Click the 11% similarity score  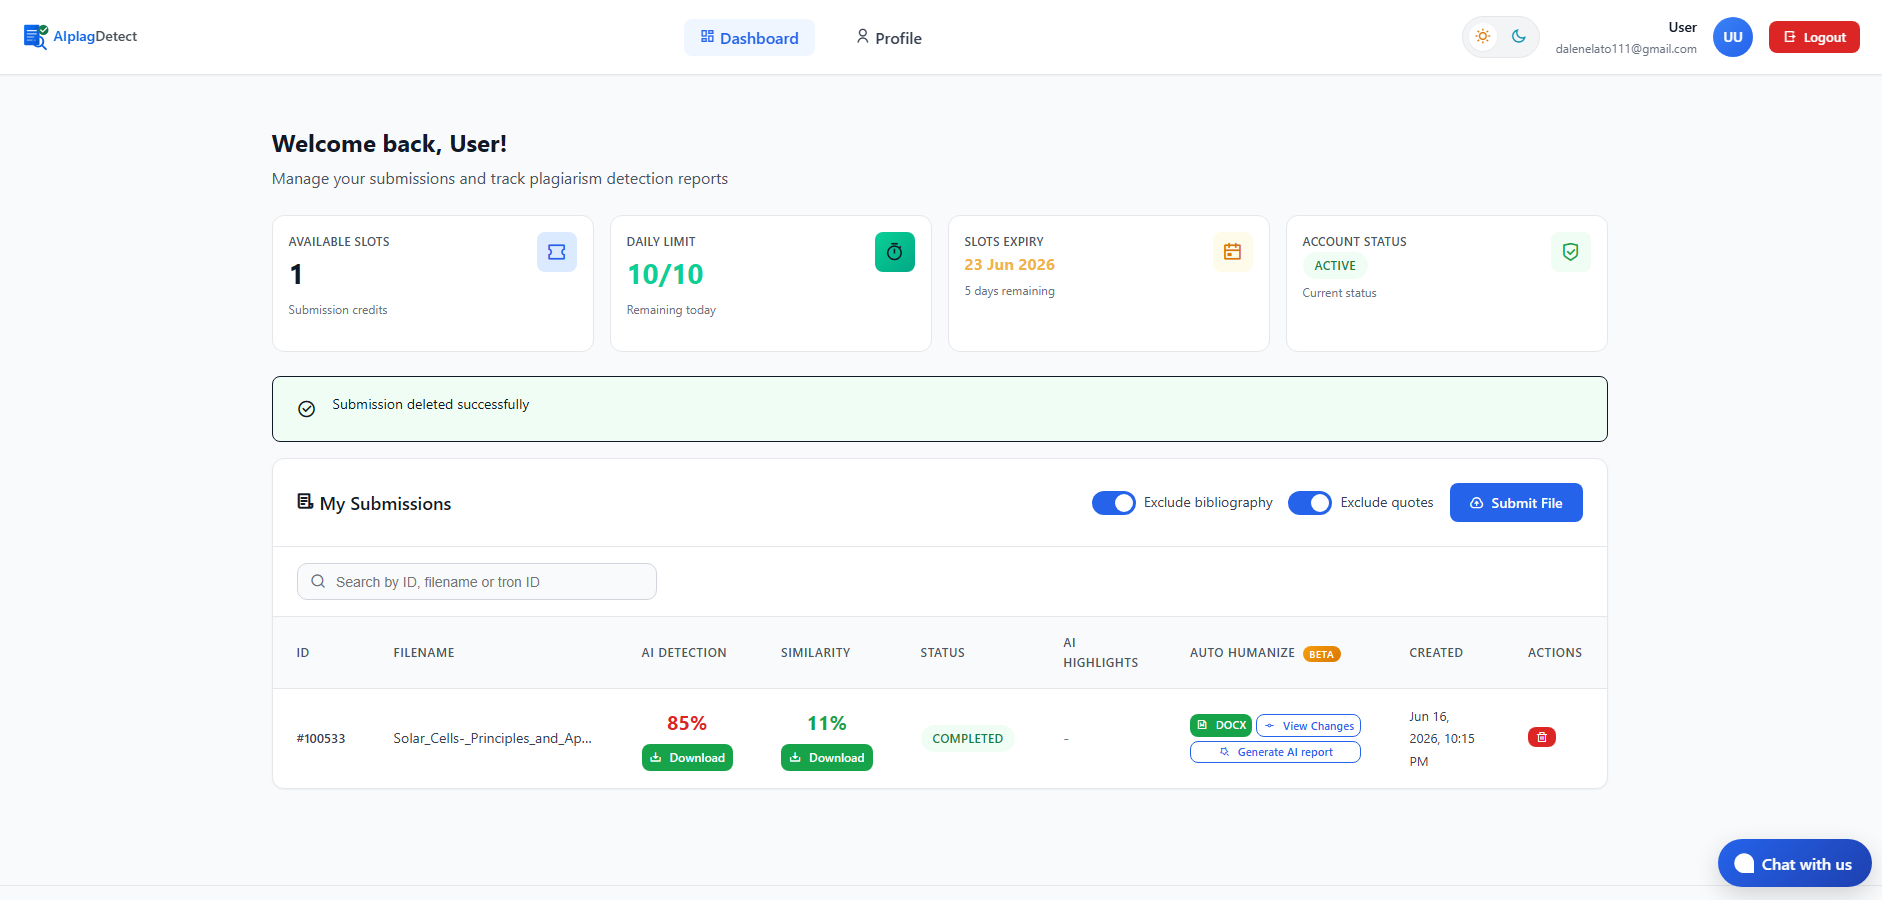click(827, 723)
